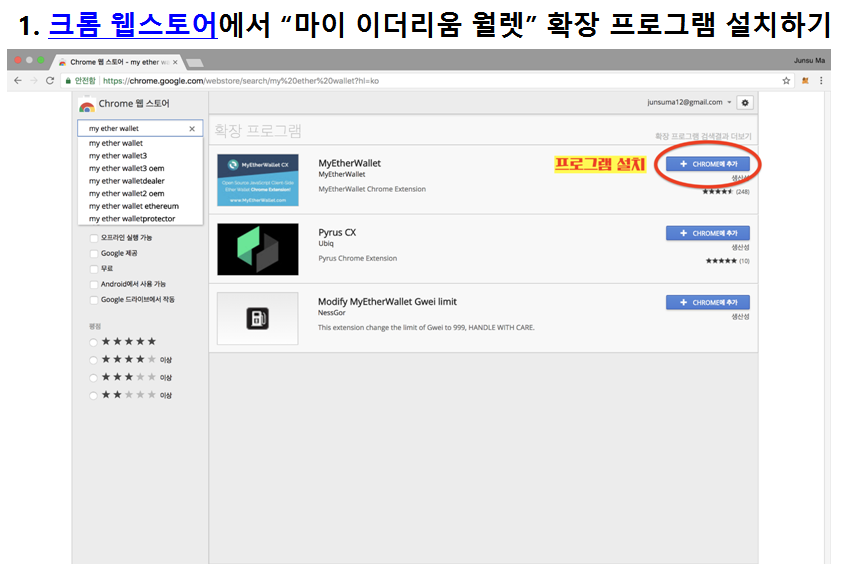The width and height of the screenshot is (862, 565).
Task: Open junsuma12@gmail.com account dropdown
Action: (x=689, y=102)
